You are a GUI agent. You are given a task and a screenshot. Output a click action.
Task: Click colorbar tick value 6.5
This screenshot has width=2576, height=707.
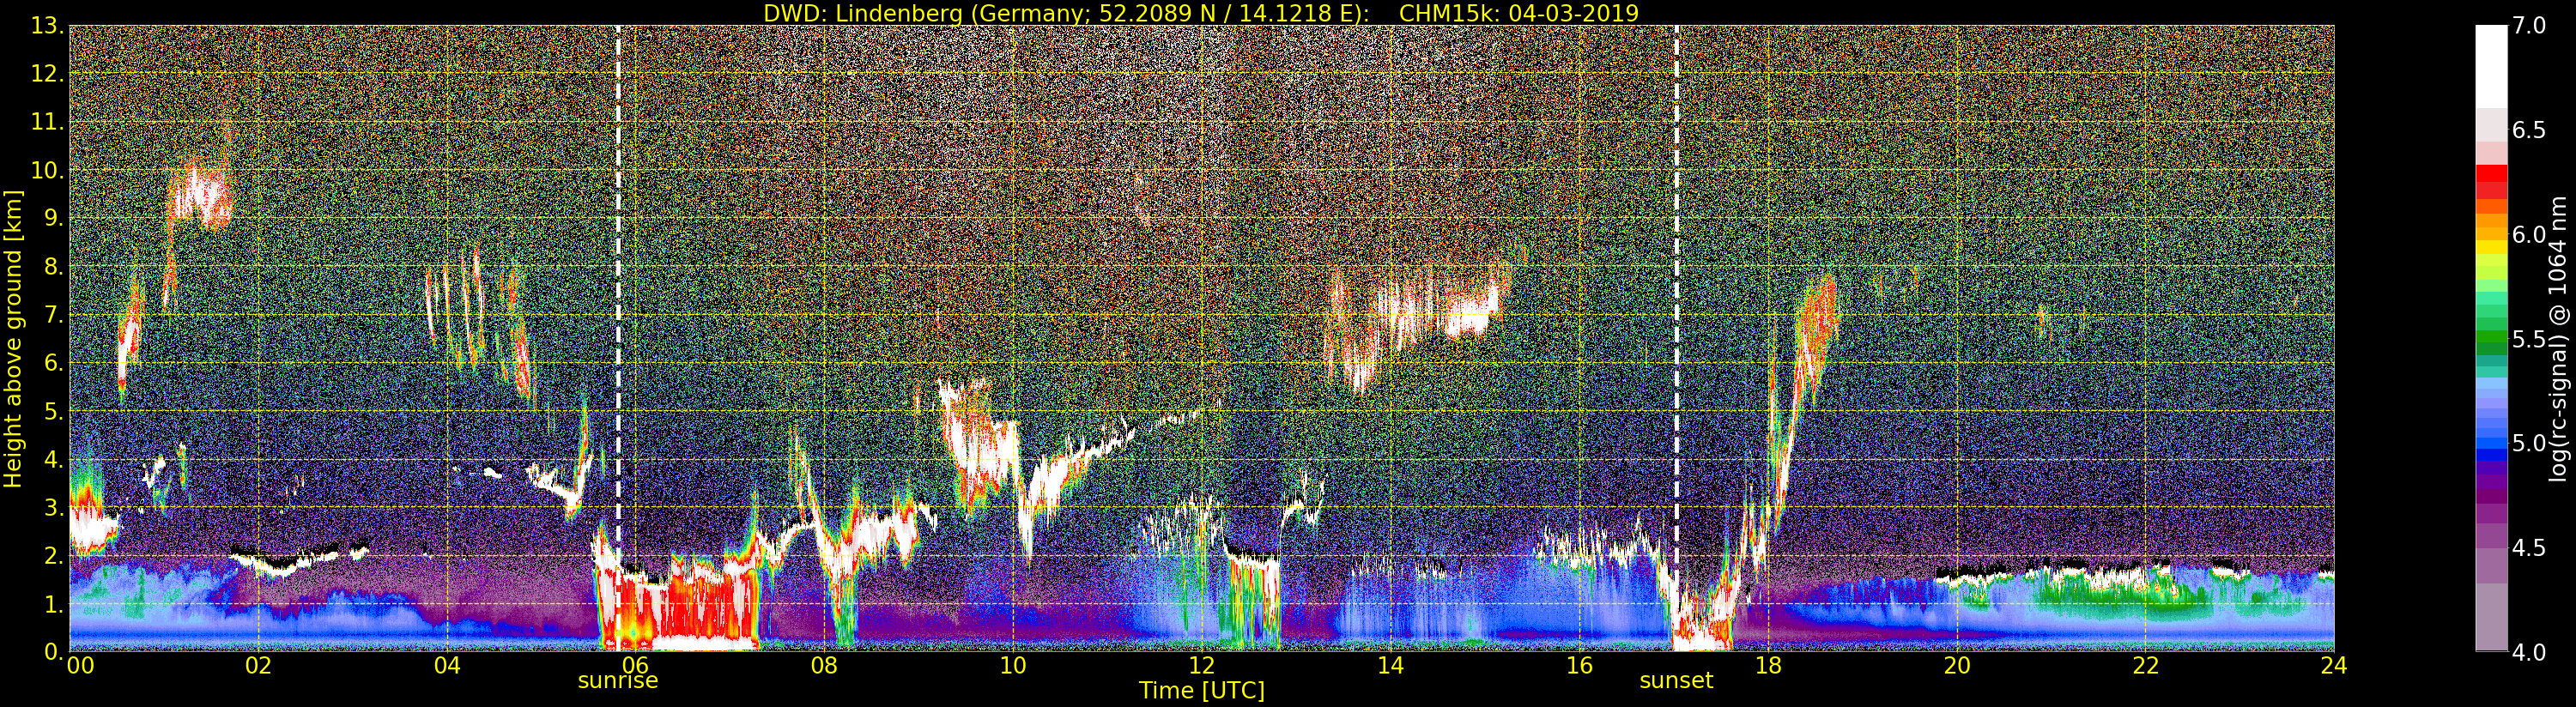pos(2529,130)
